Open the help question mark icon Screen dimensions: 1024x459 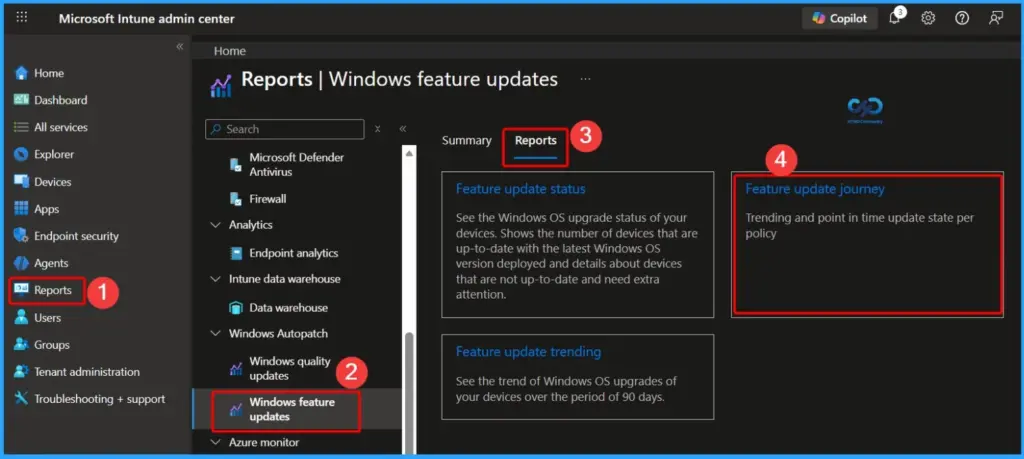962,18
